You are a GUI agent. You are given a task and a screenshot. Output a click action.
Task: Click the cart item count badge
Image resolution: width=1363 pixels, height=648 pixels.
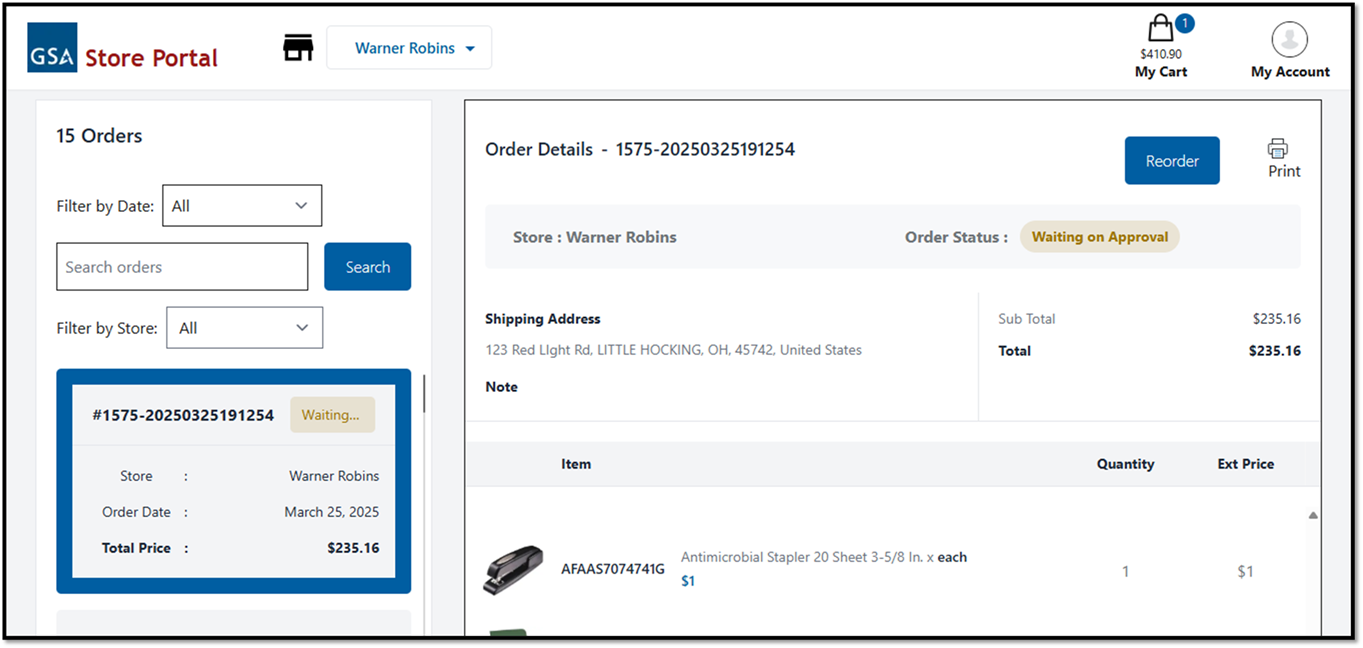pyautogui.click(x=1184, y=23)
